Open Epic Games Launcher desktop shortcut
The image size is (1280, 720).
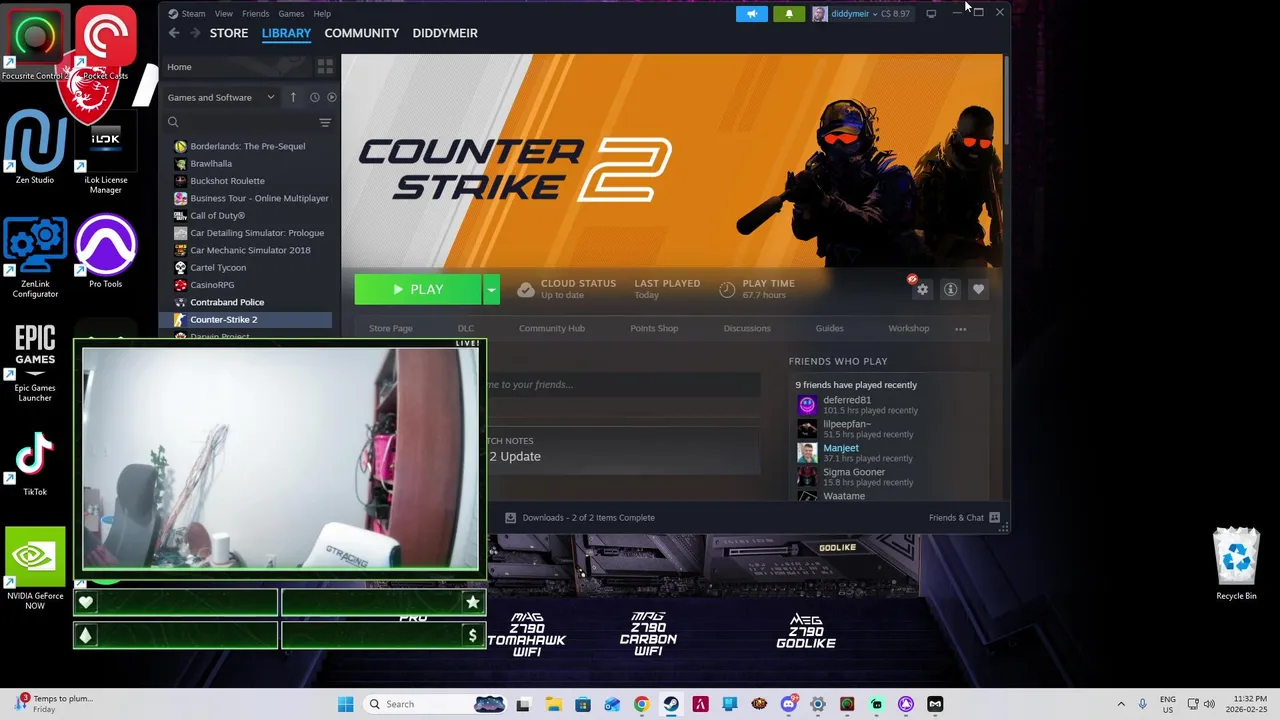[x=35, y=363]
